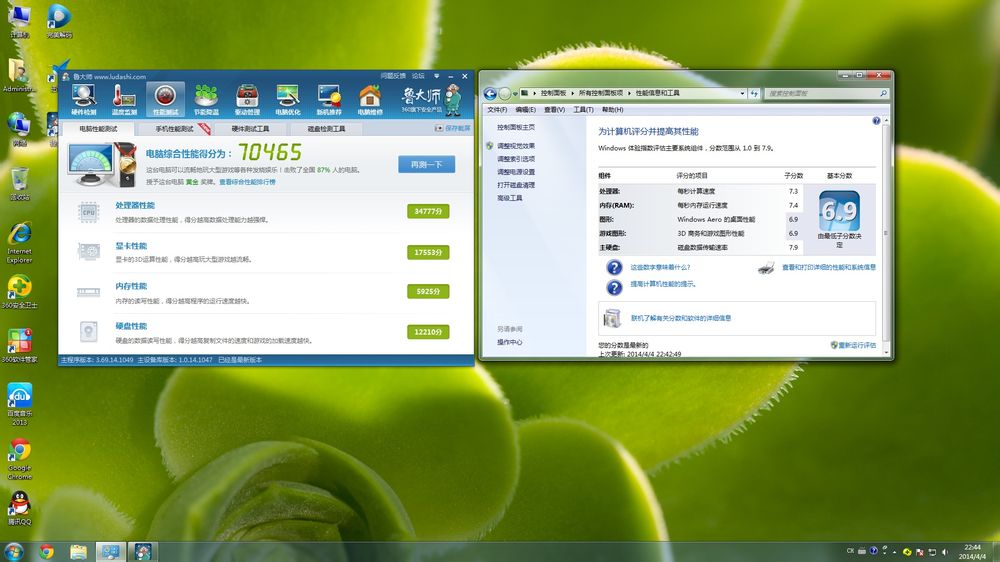
Task: Select 性能测试 performance test gauge icon
Action: (165, 100)
